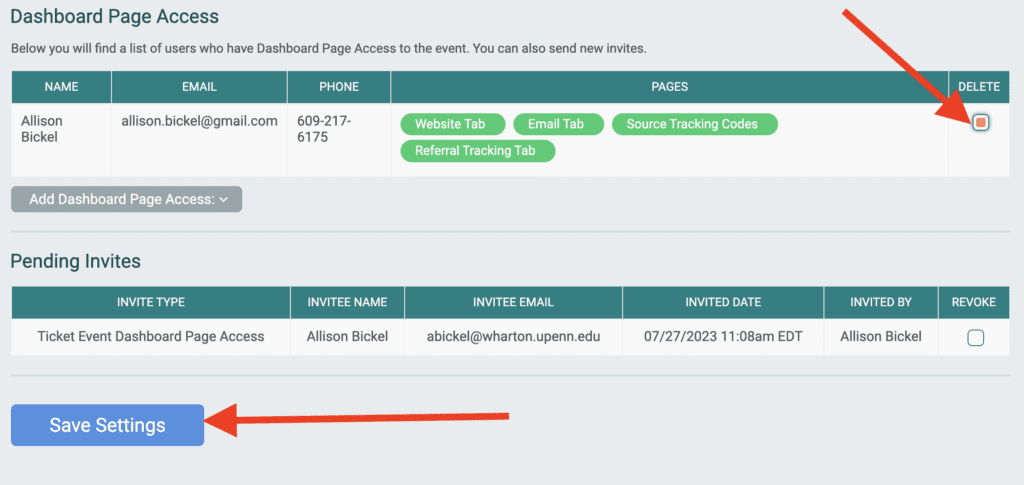The image size is (1024, 485).
Task: Click allison.bickel@gmail.com email cell
Action: click(x=199, y=121)
